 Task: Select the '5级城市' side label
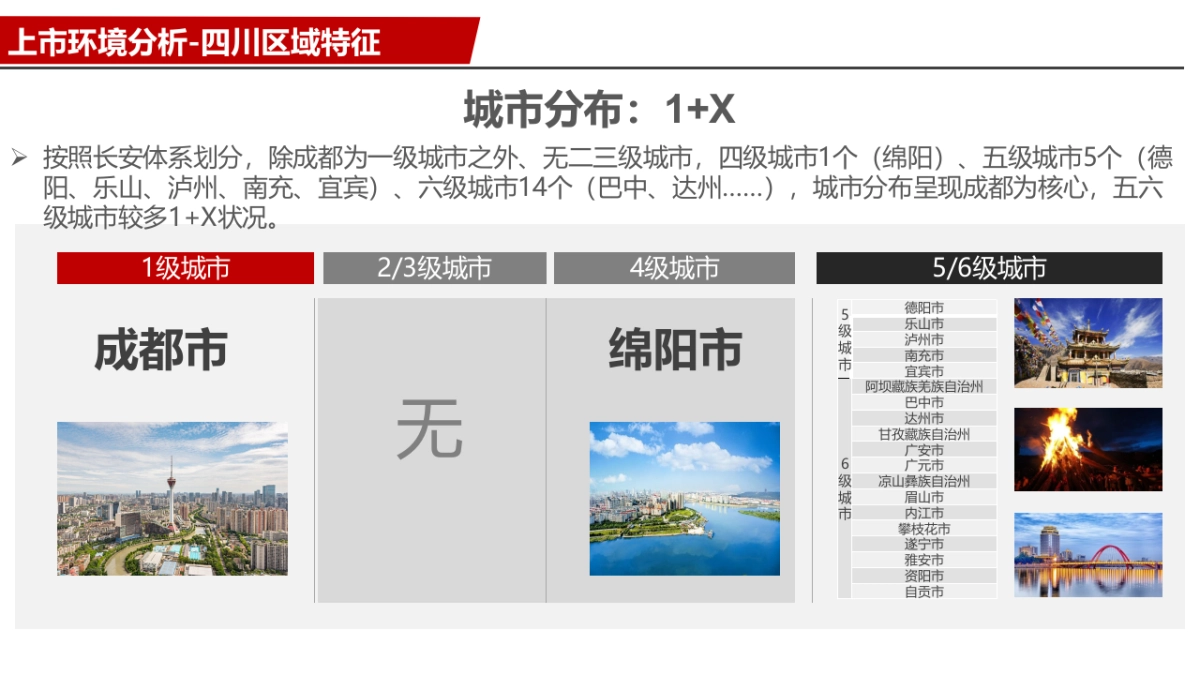point(843,340)
